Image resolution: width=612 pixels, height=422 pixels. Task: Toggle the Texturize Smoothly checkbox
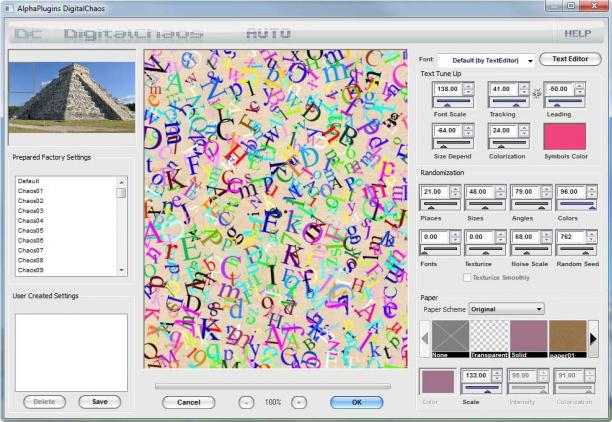tap(467, 278)
